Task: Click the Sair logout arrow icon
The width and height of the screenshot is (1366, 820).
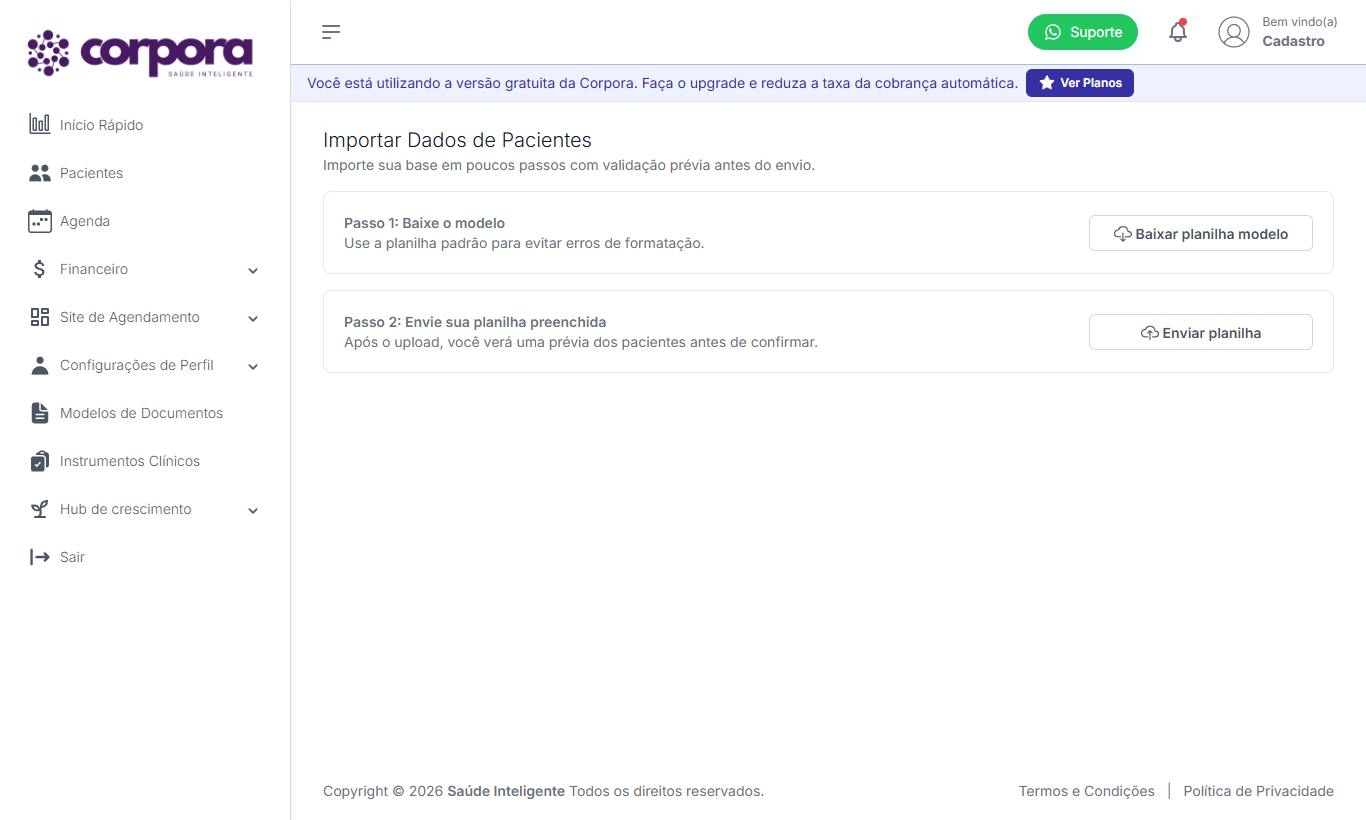Action: coord(40,557)
